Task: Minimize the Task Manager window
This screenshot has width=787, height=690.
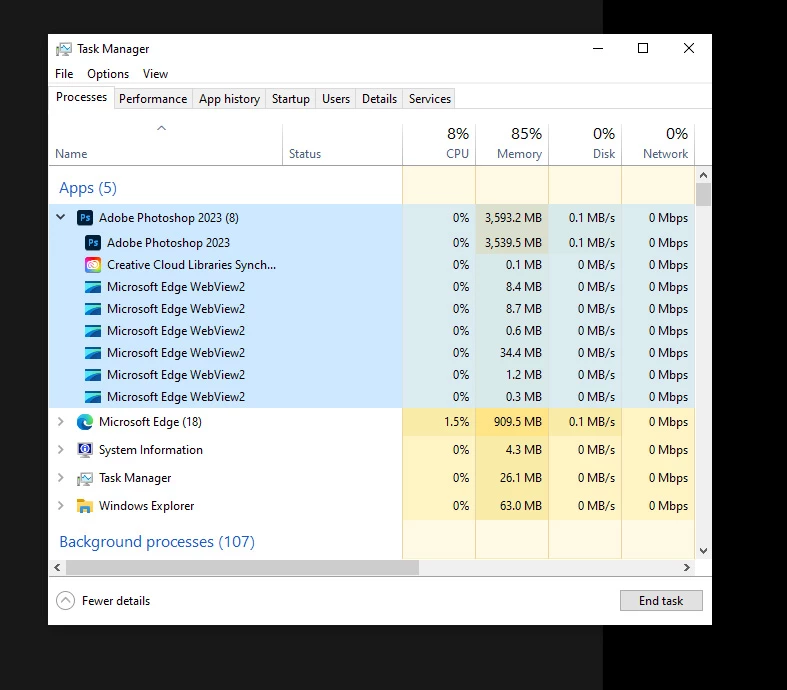Action: pos(598,48)
